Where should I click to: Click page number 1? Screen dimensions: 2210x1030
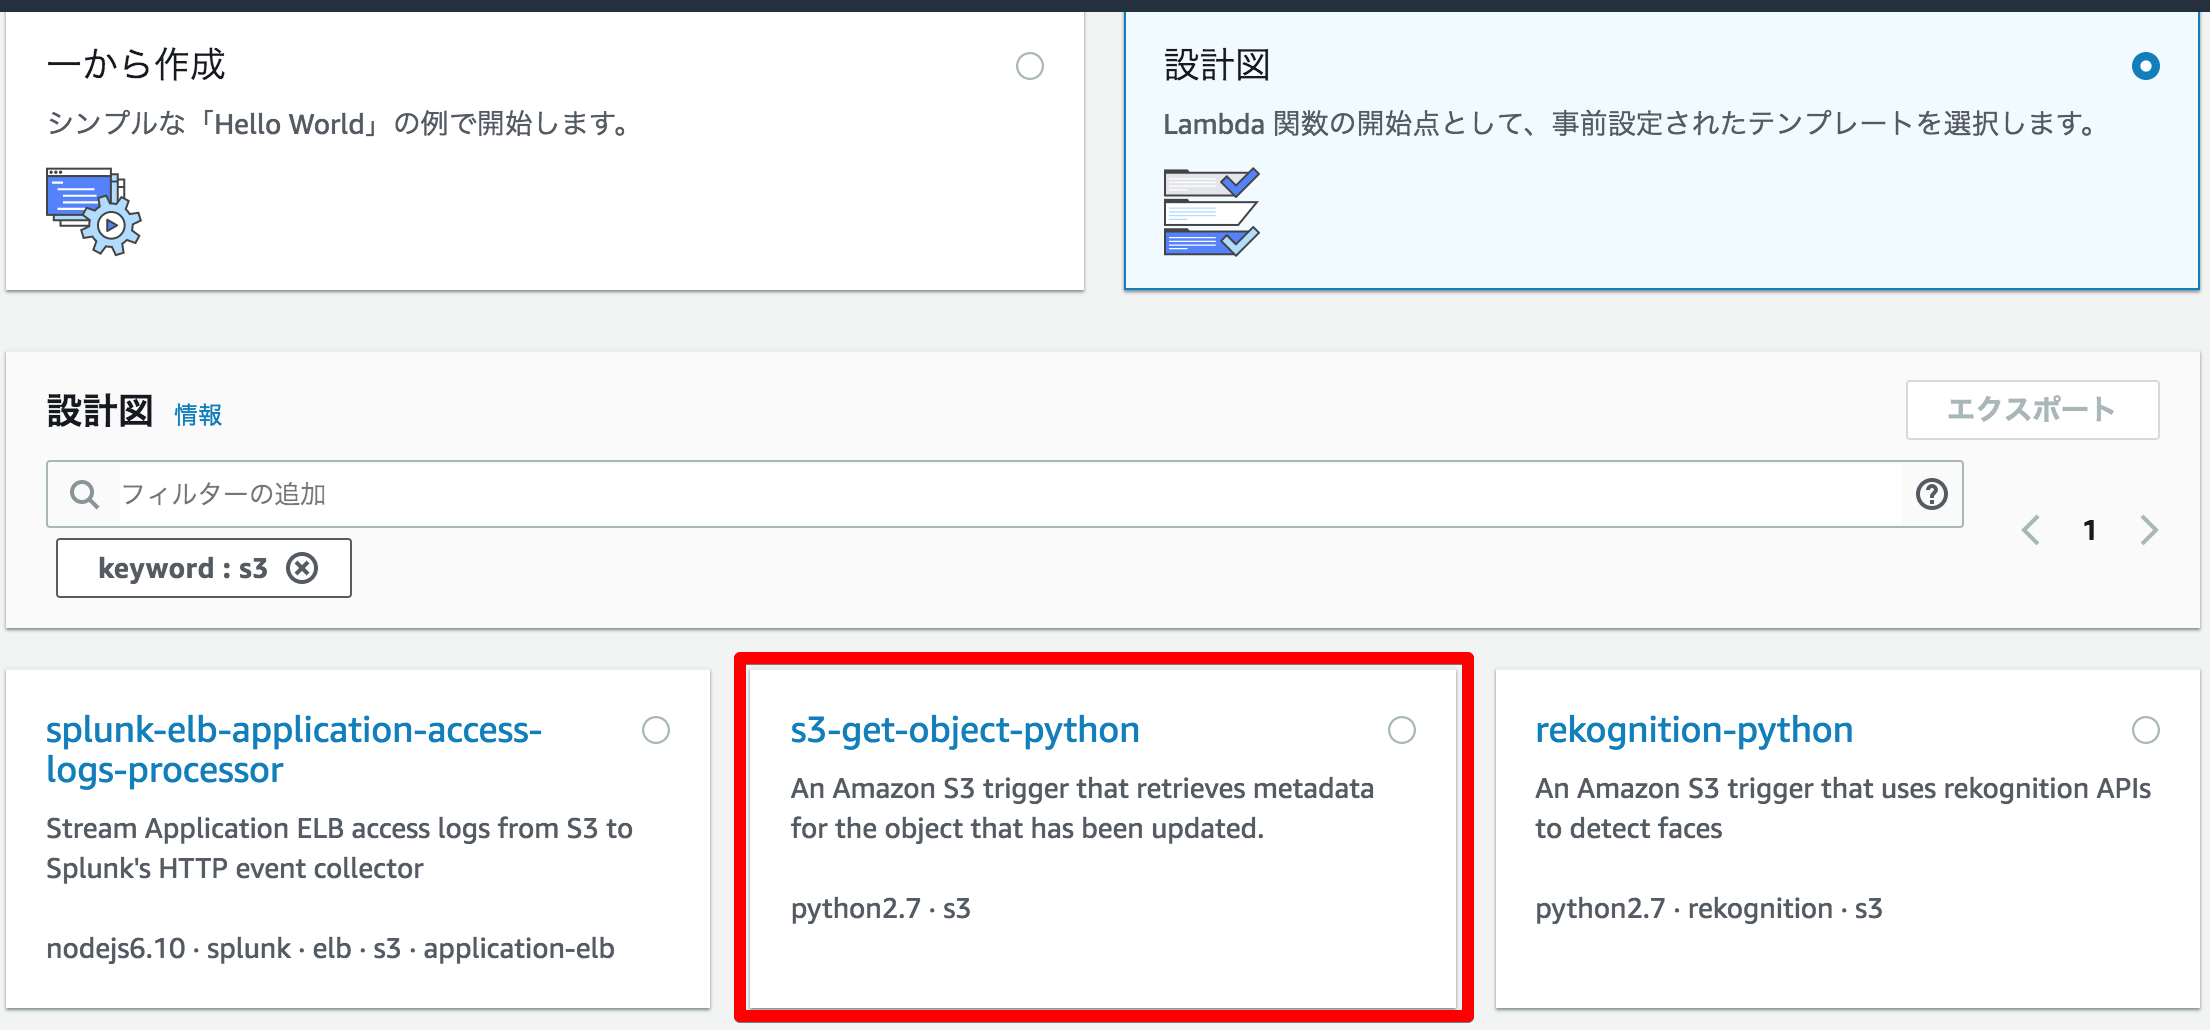[2089, 530]
